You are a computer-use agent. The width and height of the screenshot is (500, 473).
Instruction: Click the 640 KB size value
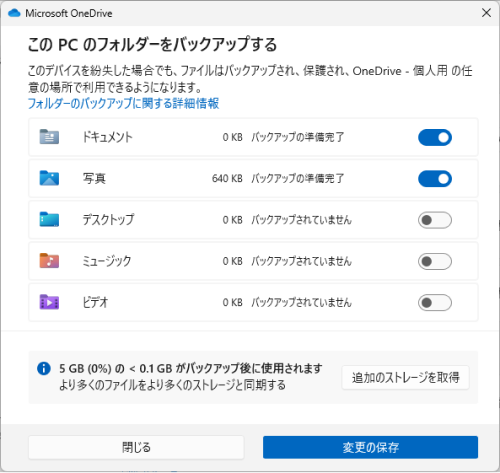tap(227, 178)
